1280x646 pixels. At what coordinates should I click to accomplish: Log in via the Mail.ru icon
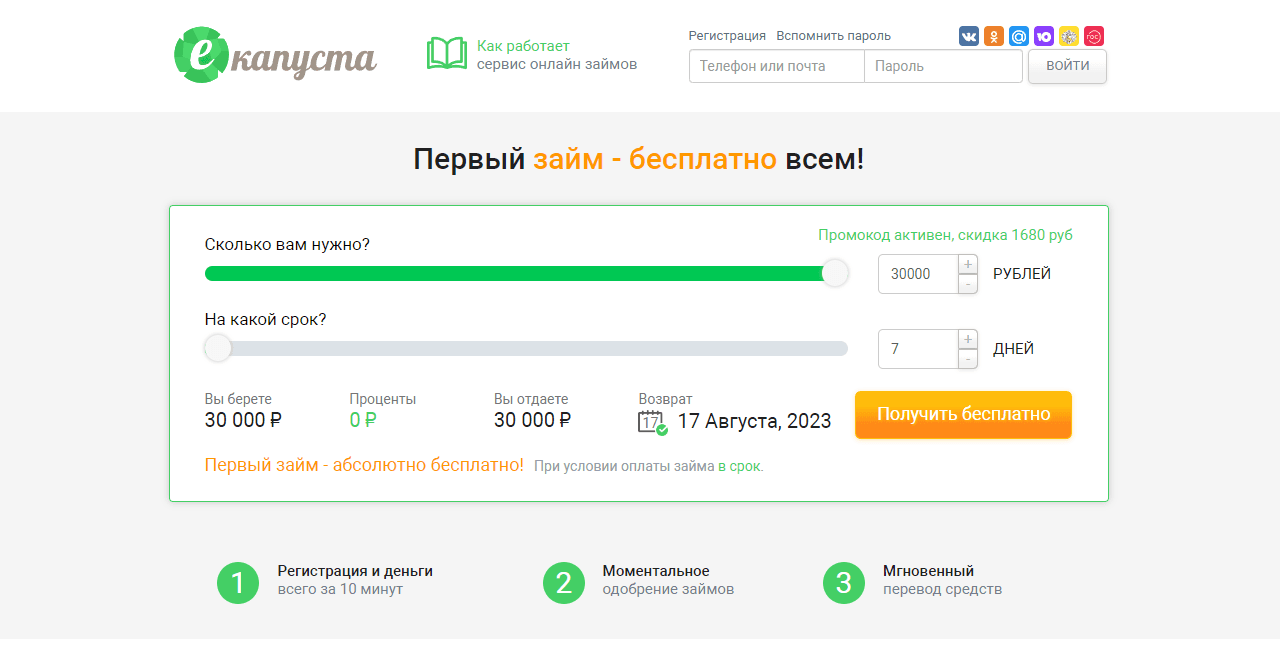(1018, 35)
